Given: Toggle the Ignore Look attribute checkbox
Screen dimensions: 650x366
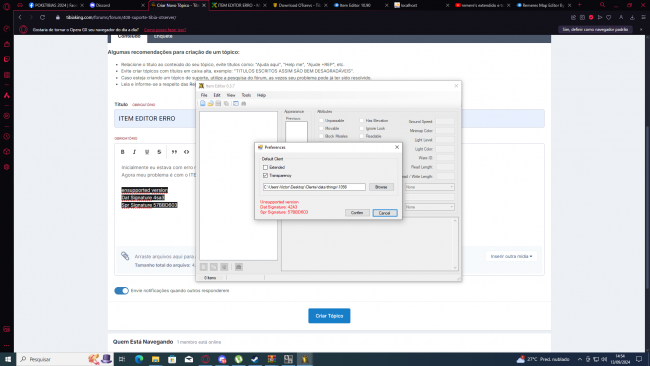Looking at the screenshot, I should tap(361, 128).
